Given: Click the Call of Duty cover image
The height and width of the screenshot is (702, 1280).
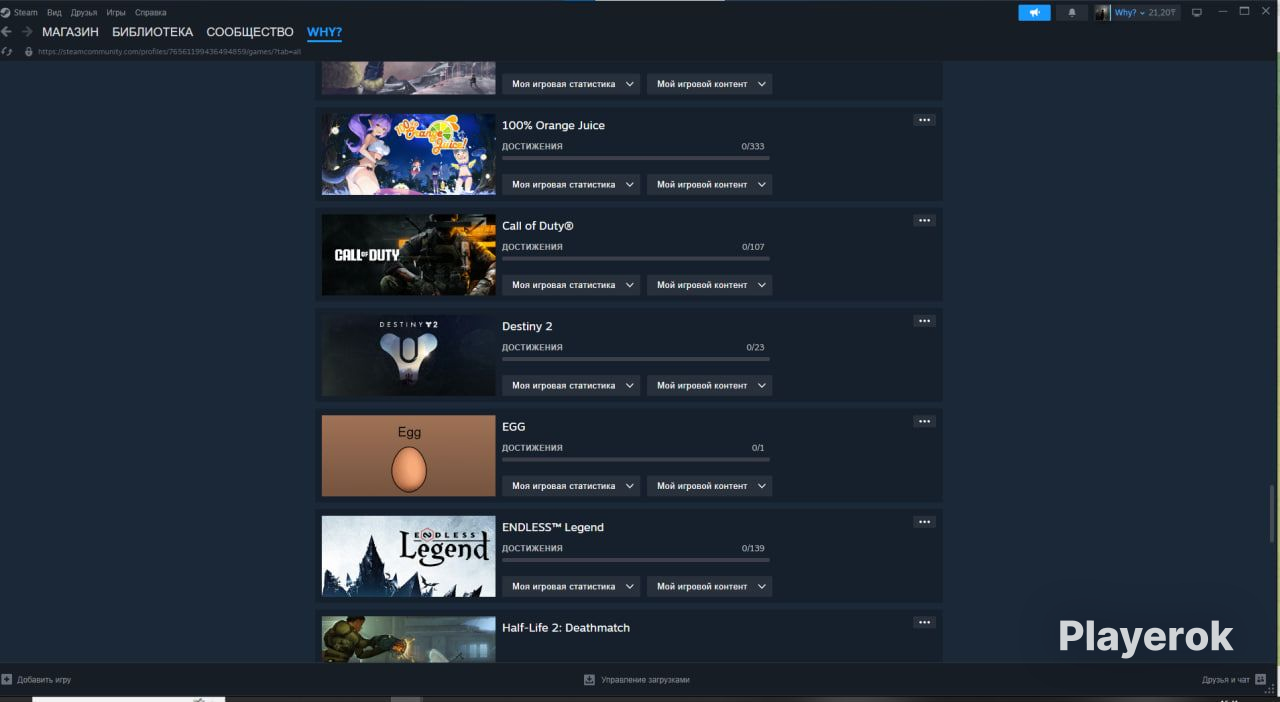Looking at the screenshot, I should [x=408, y=254].
